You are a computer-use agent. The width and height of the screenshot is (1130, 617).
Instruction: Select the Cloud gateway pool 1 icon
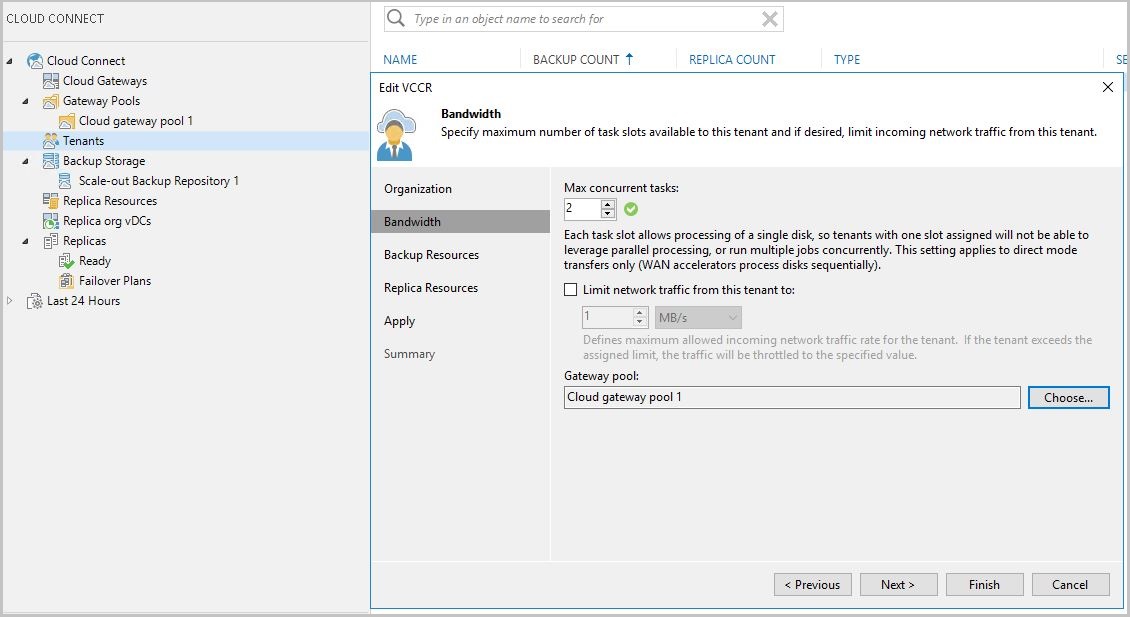click(x=66, y=121)
